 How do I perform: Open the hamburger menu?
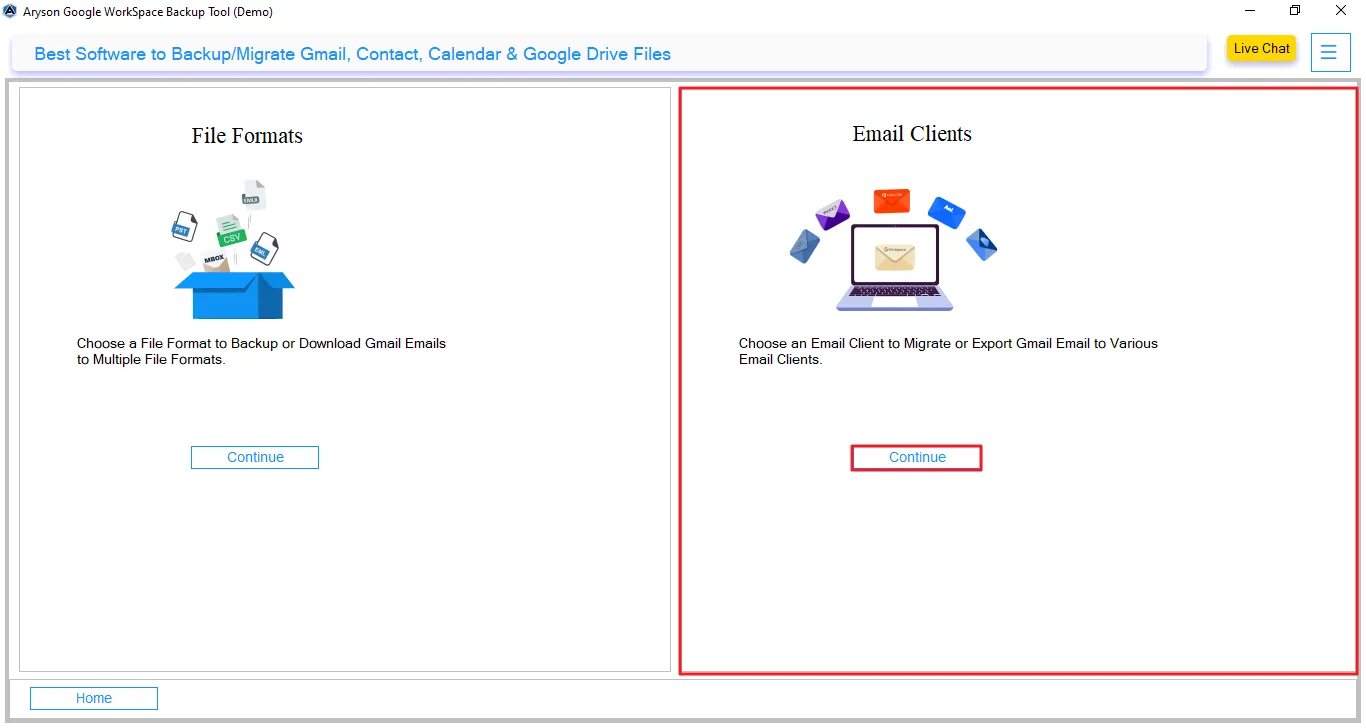click(x=1330, y=52)
